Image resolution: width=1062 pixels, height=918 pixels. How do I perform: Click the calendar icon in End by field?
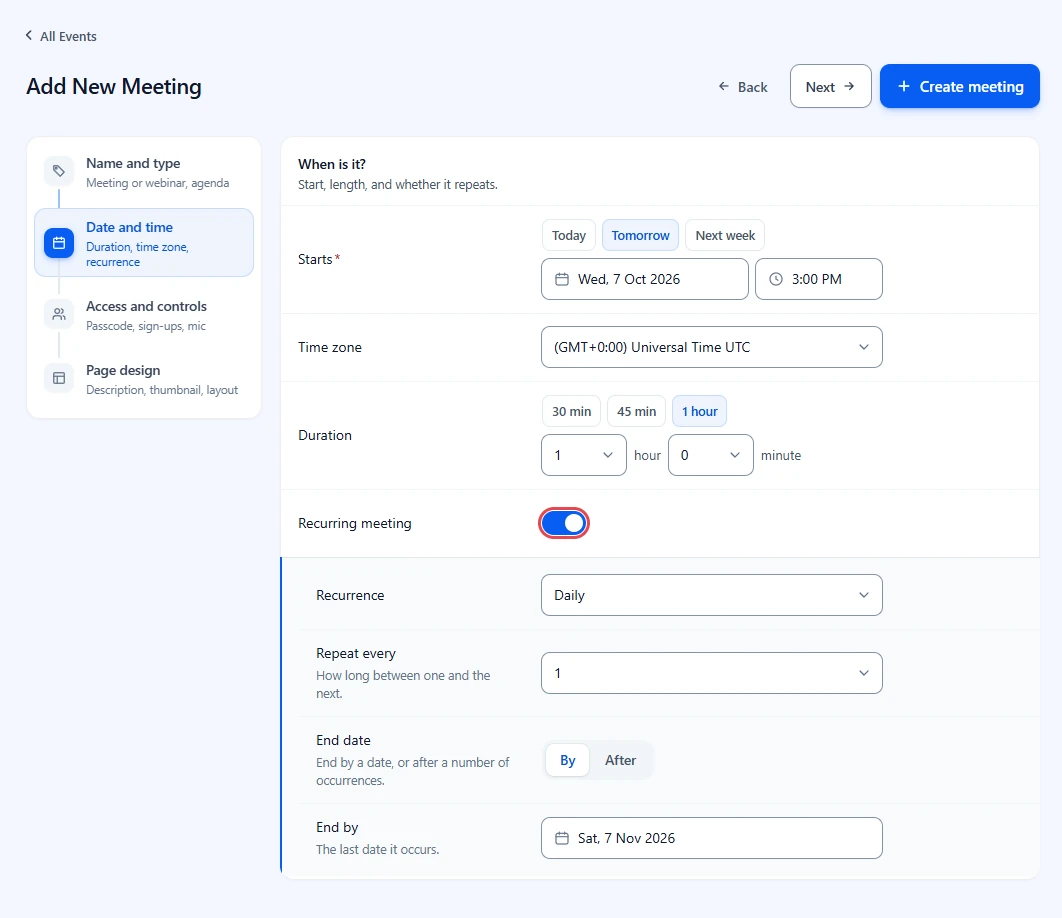pos(561,838)
